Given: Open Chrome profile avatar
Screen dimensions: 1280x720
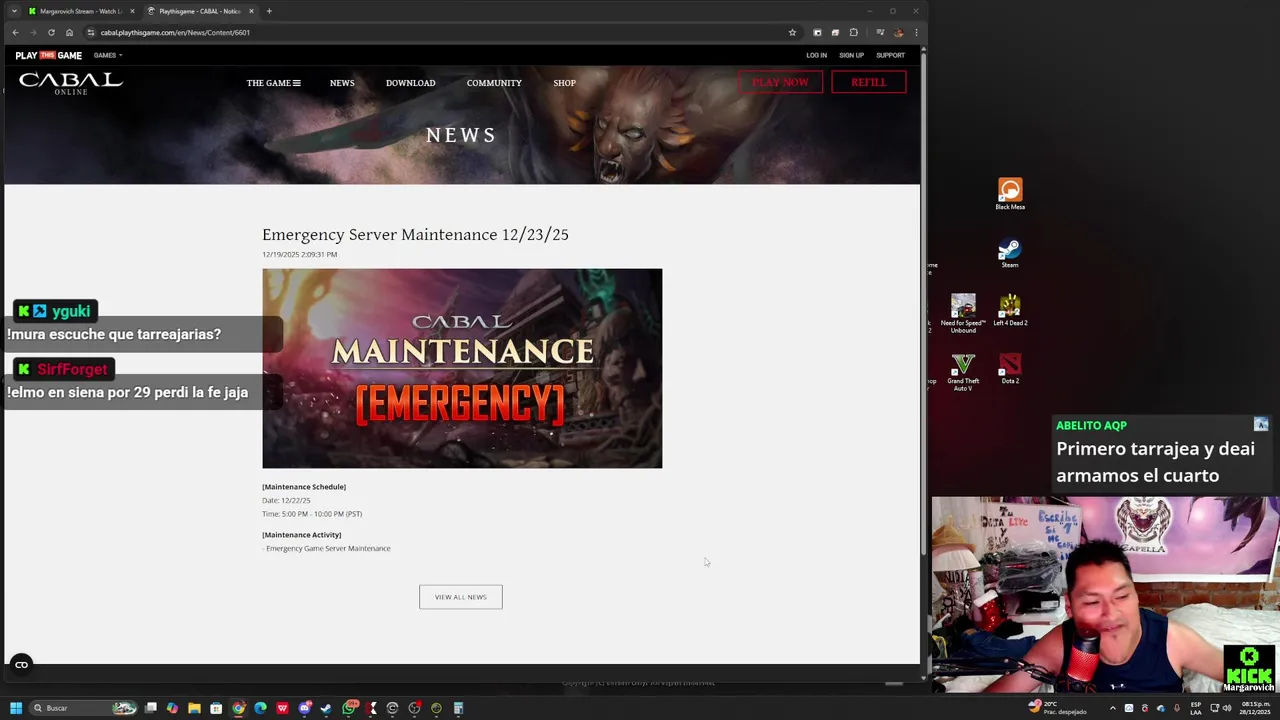Looking at the screenshot, I should pos(898,32).
